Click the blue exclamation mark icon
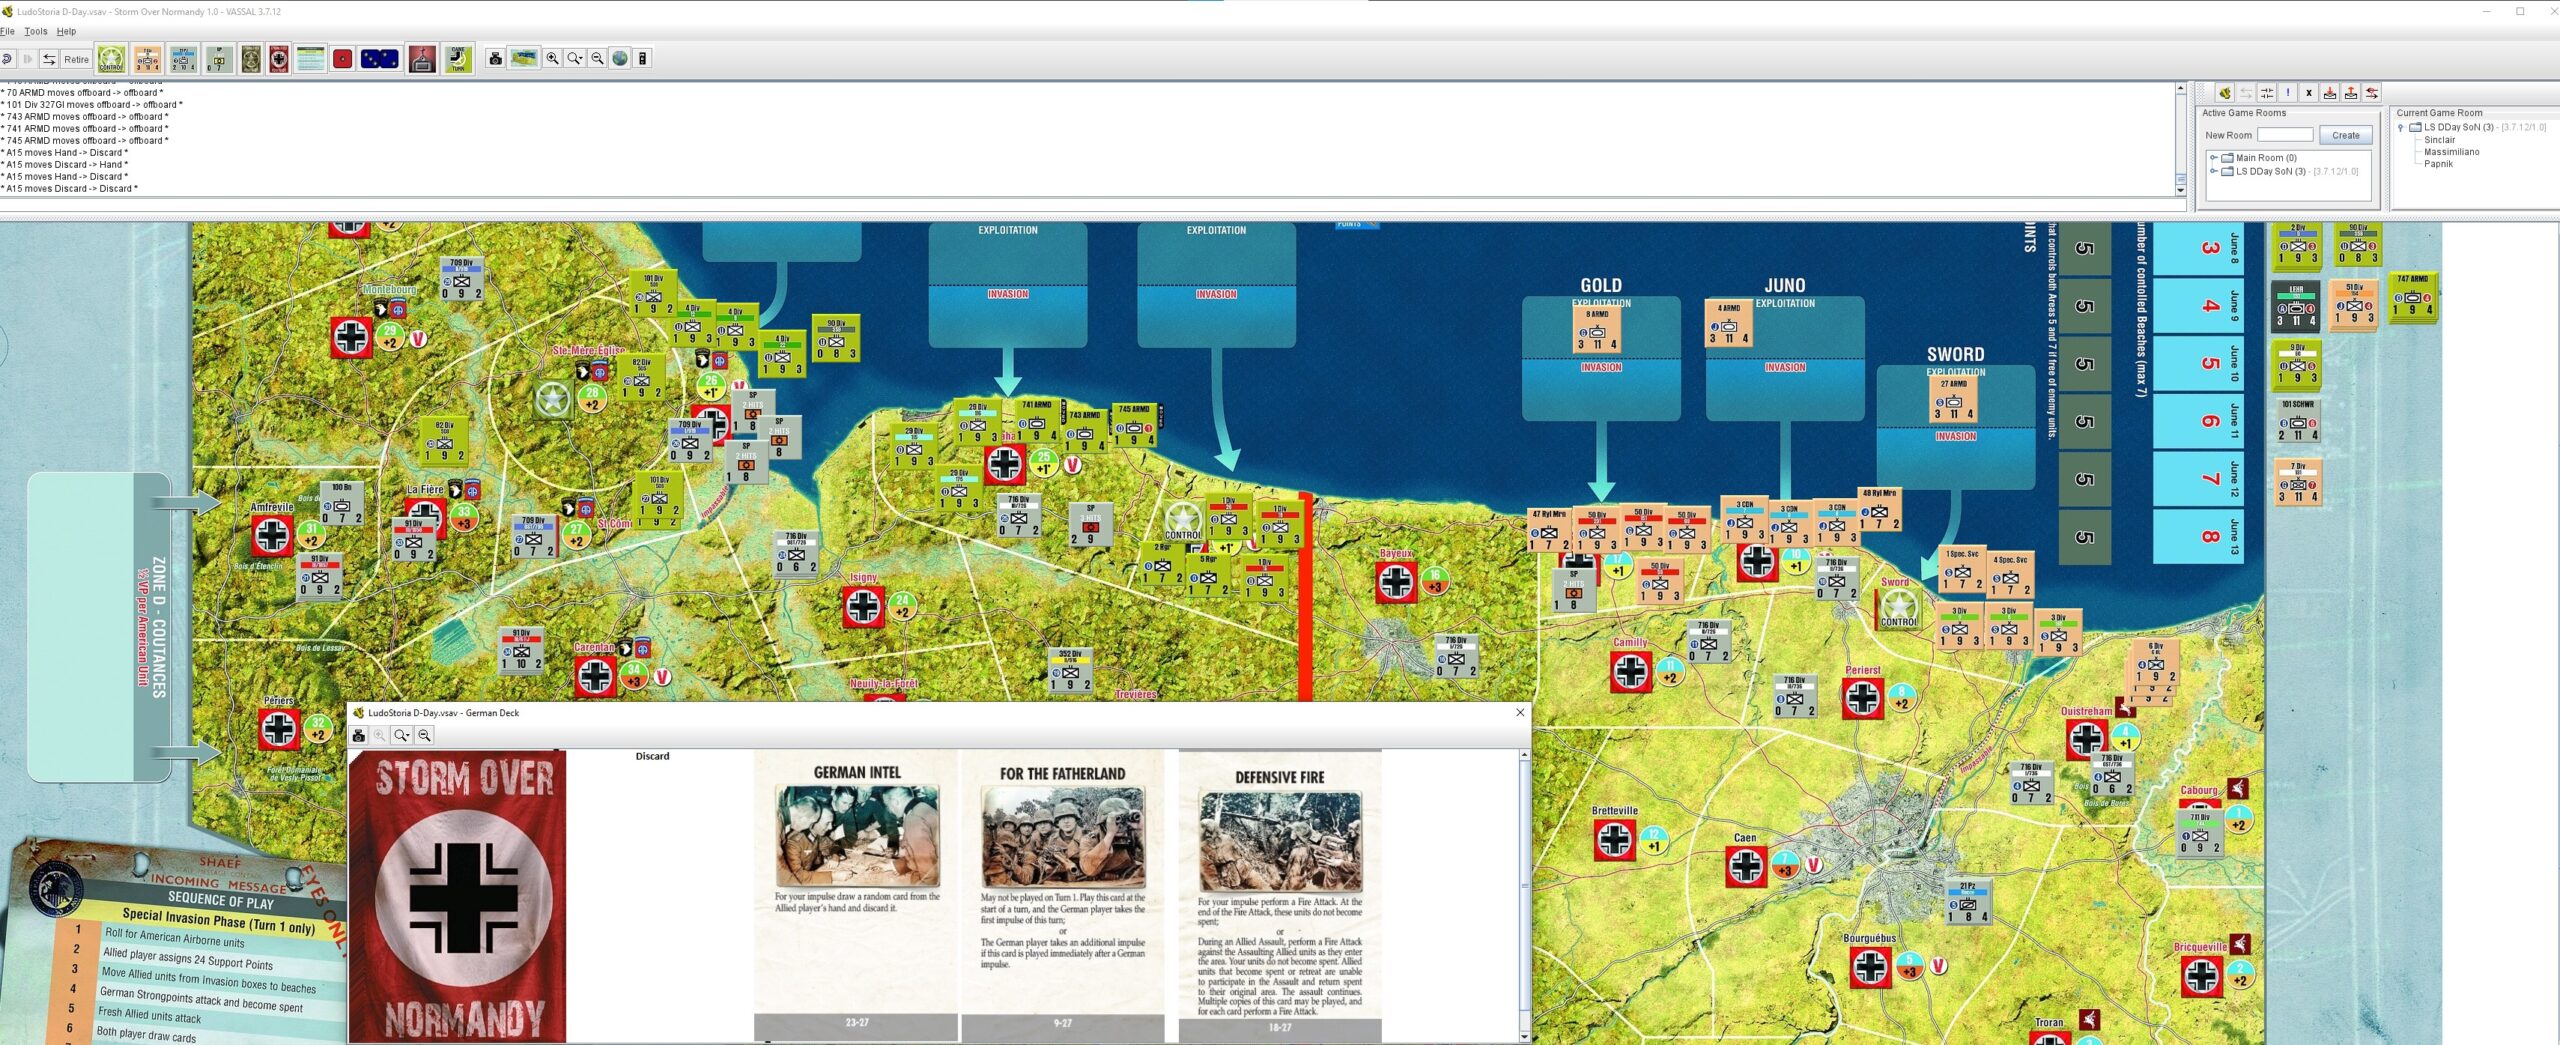The height and width of the screenshot is (1045, 2560). point(2288,93)
